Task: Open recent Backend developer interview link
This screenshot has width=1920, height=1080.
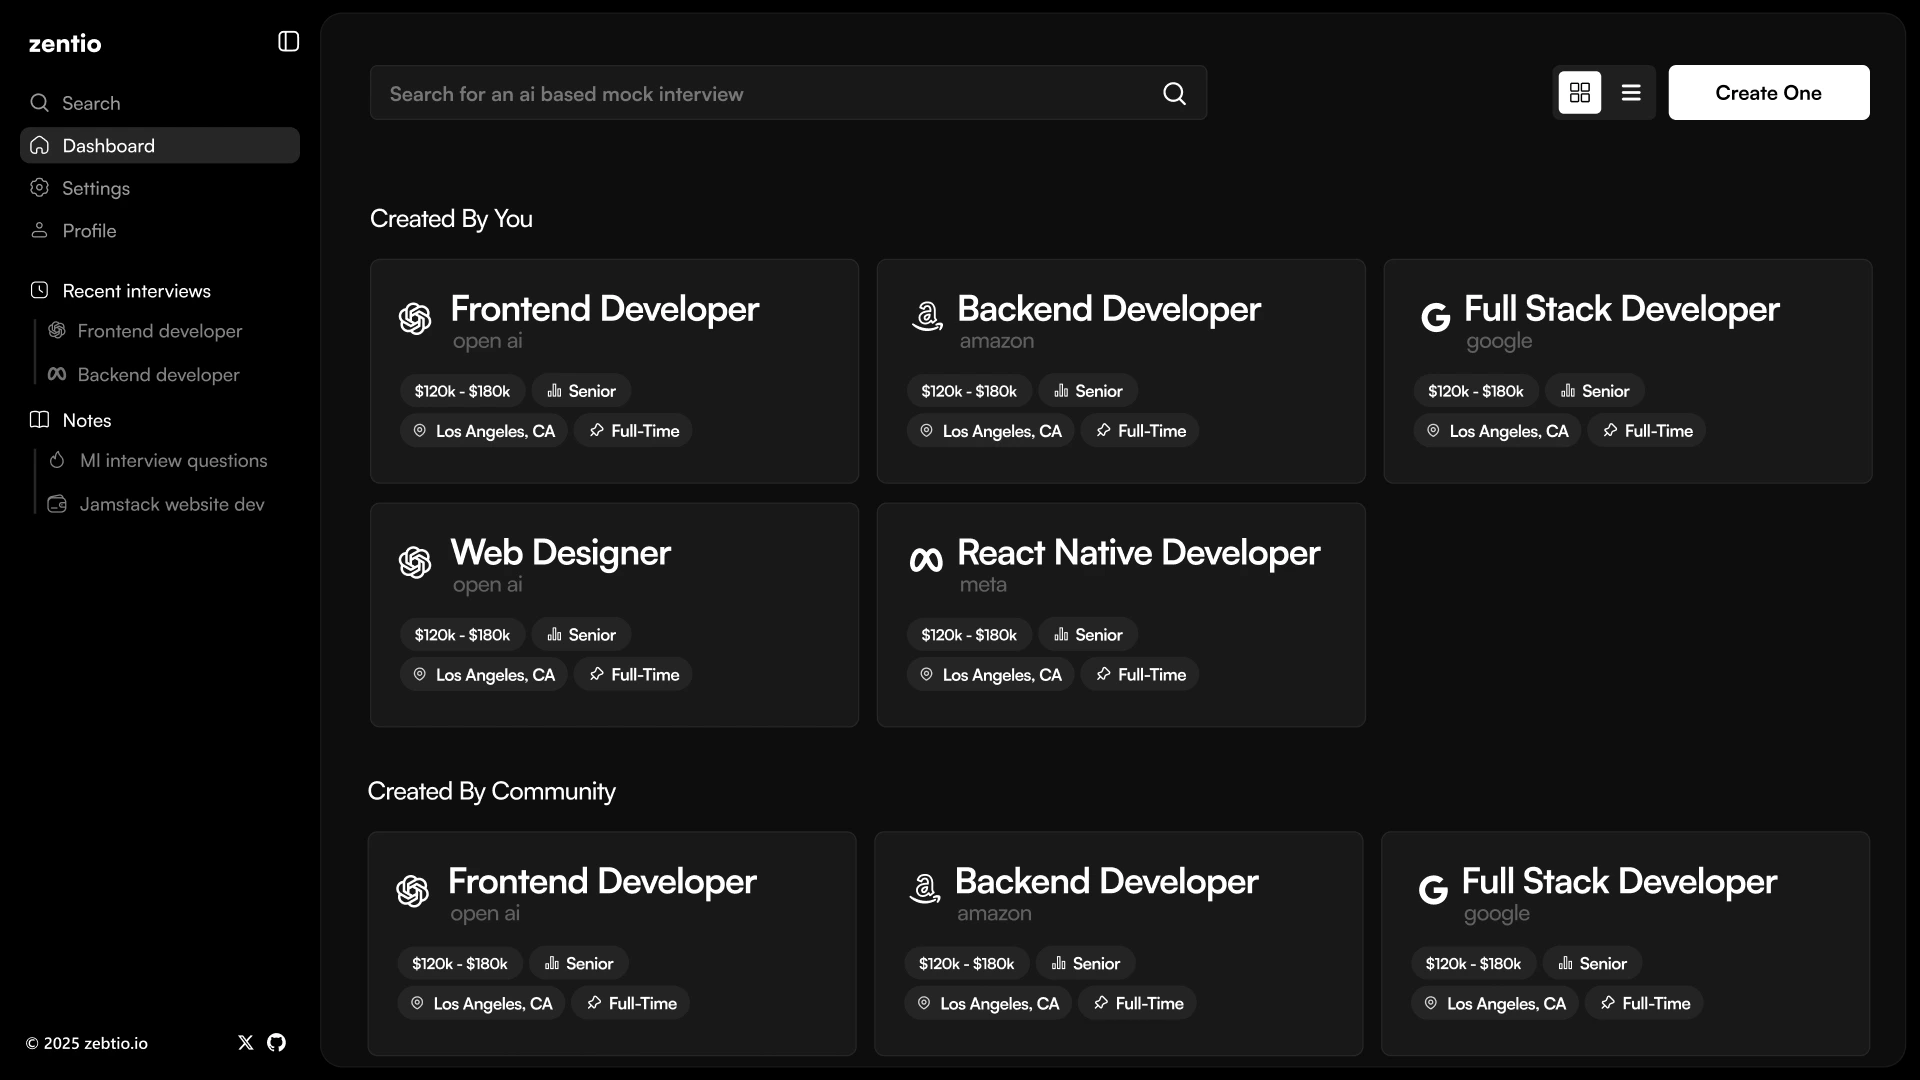Action: [158, 375]
